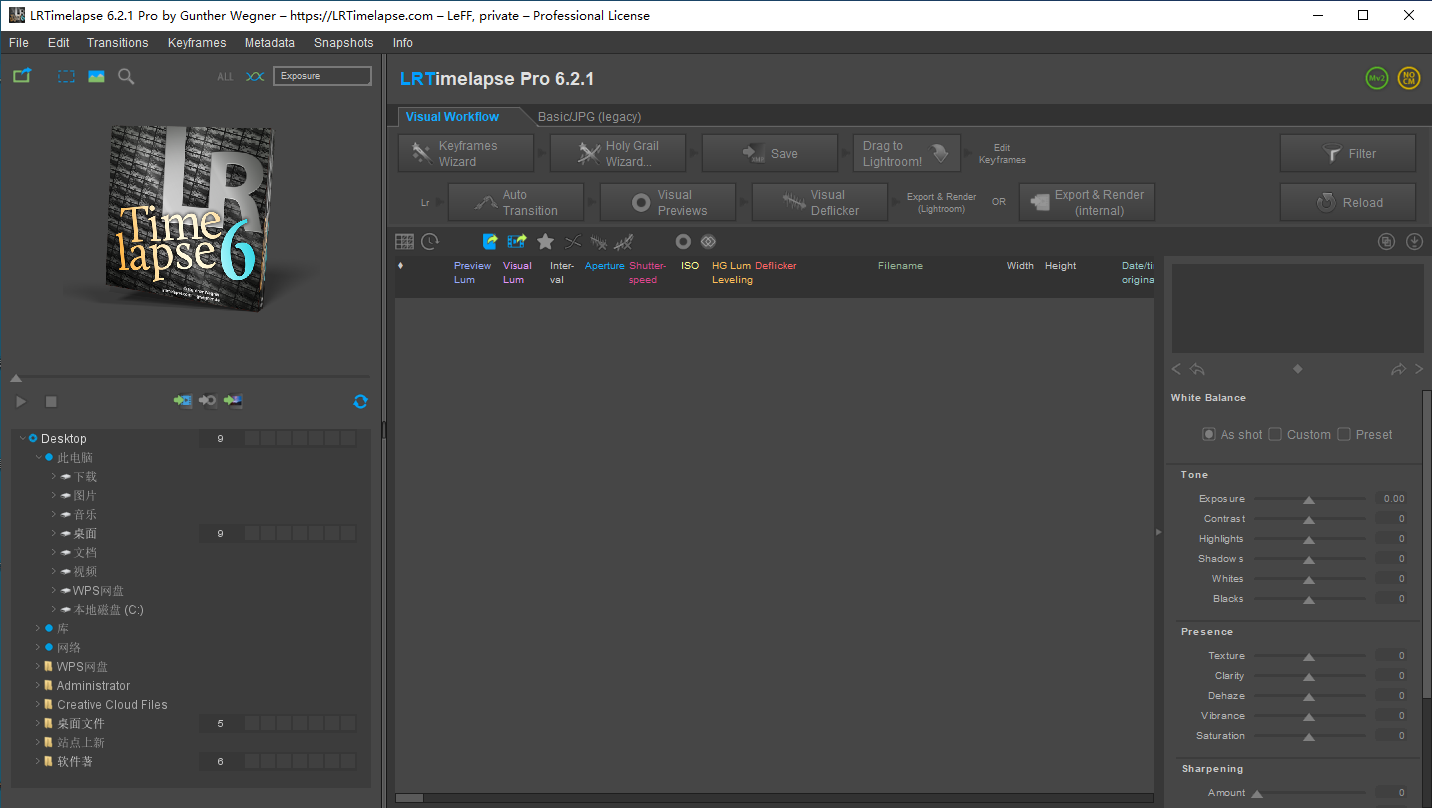Open the Keyframes menu
The height and width of the screenshot is (808, 1432).
pyautogui.click(x=197, y=43)
